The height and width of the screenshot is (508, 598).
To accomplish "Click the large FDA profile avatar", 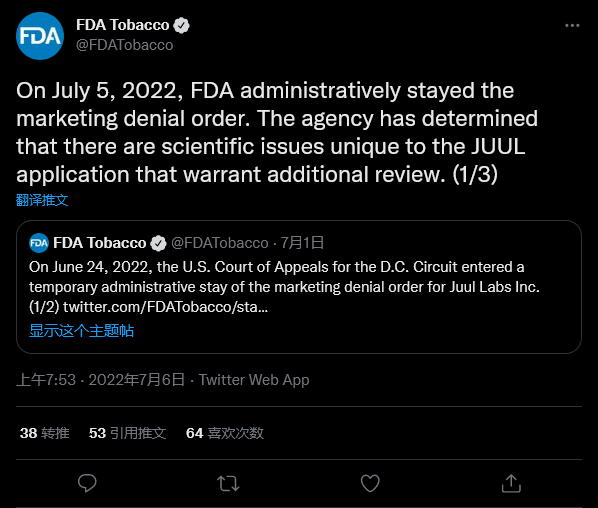I will tap(40, 36).
